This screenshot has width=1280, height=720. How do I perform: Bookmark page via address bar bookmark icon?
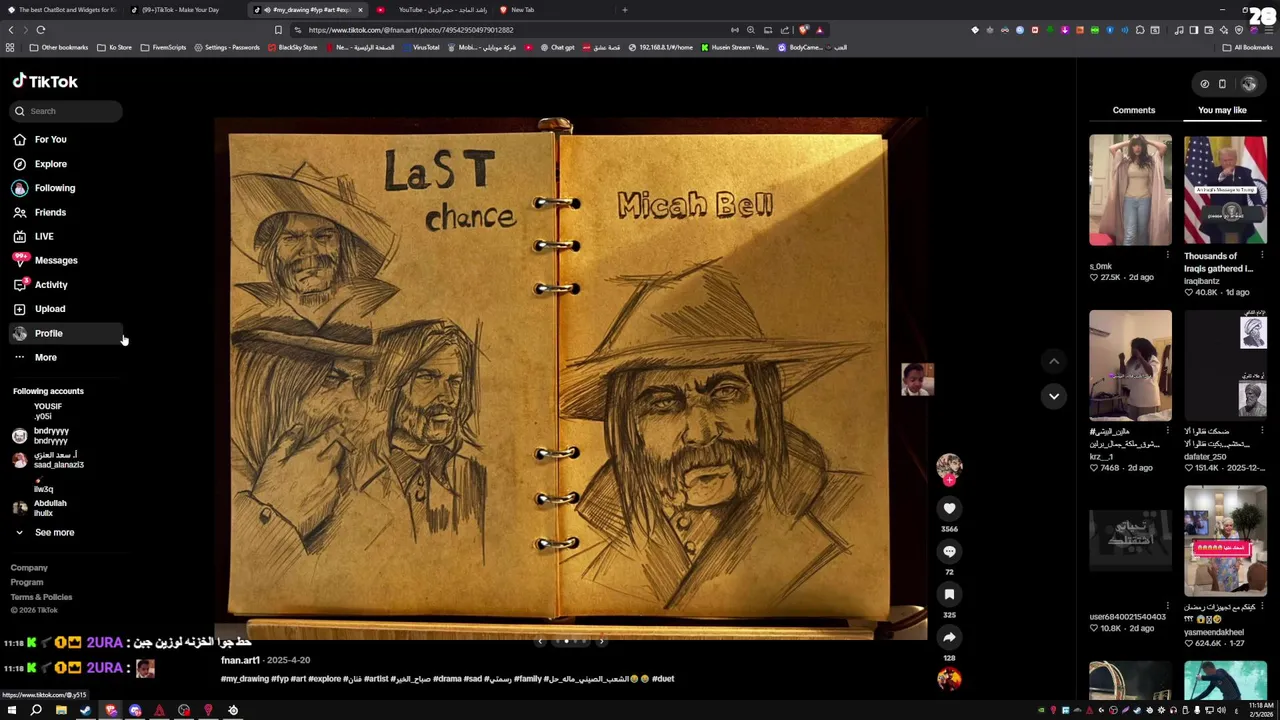[278, 30]
